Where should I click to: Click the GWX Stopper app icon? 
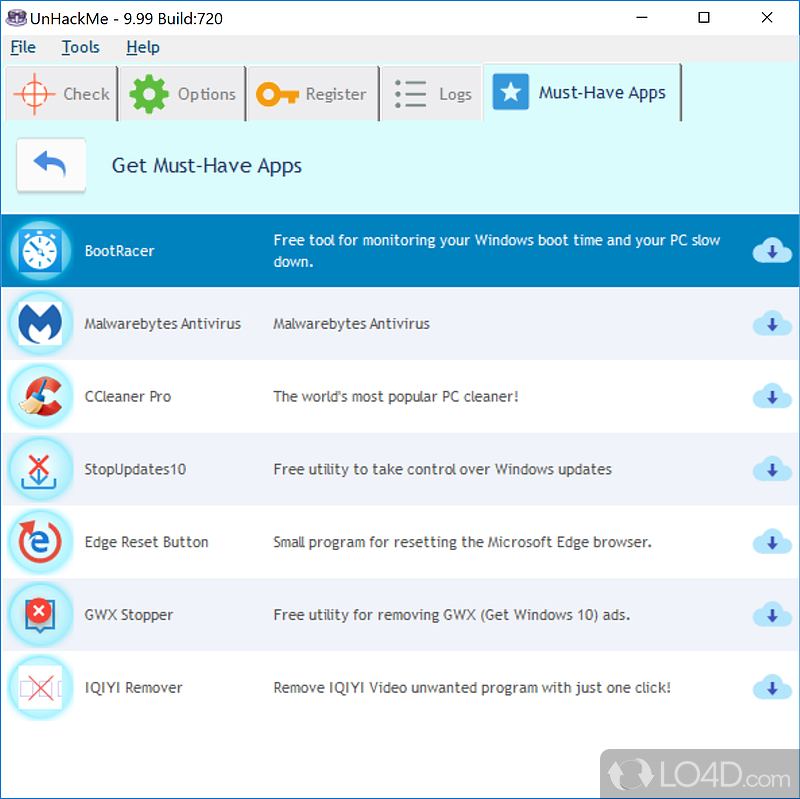(x=40, y=615)
